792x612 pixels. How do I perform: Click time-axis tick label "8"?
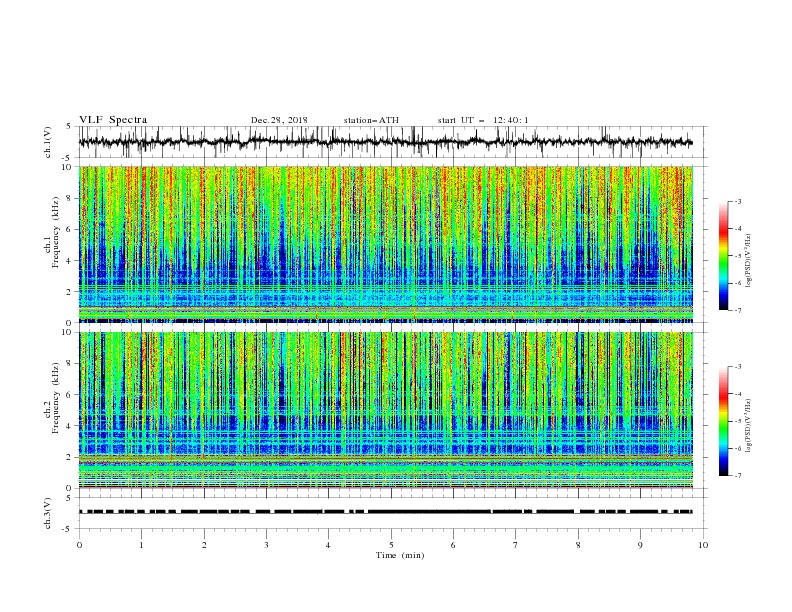[x=578, y=545]
